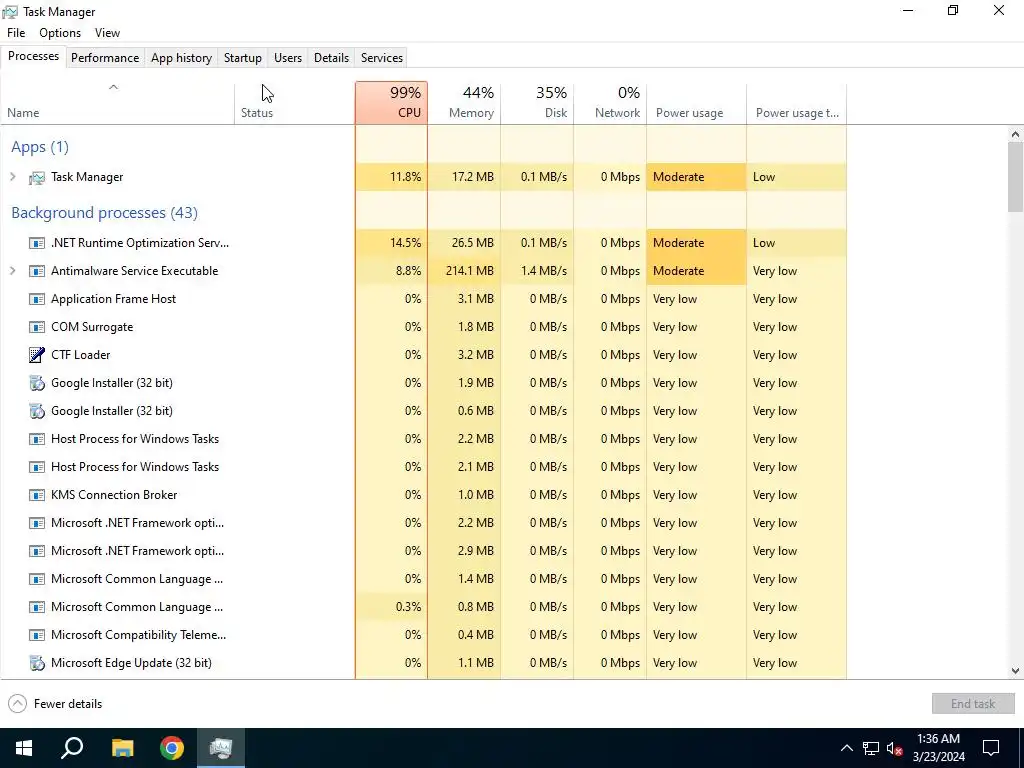Image resolution: width=1024 pixels, height=768 pixels.
Task: Switch to the Performance tab
Action: point(105,57)
